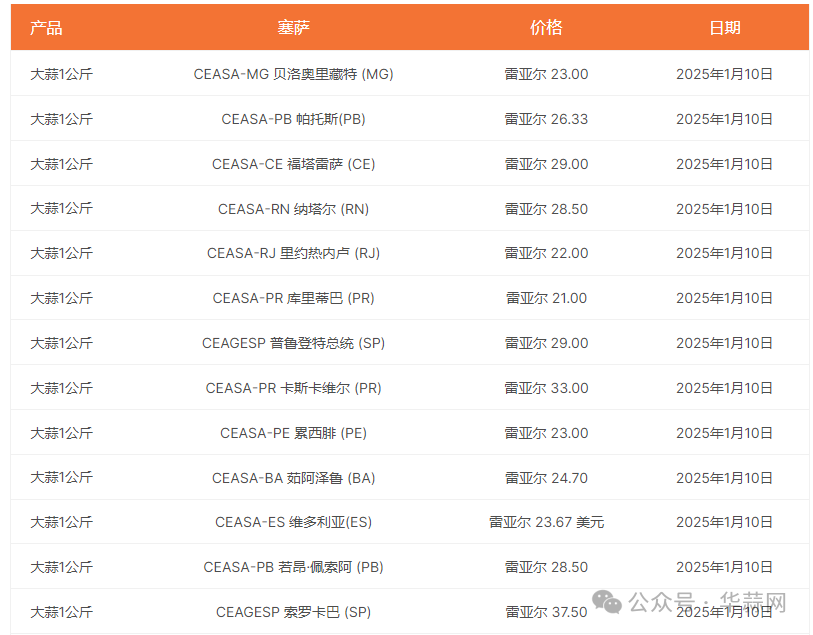Screen dimensions: 813x635
Task: Click the 雷亚尔 23.67 美元 price
Action: [x=546, y=522]
